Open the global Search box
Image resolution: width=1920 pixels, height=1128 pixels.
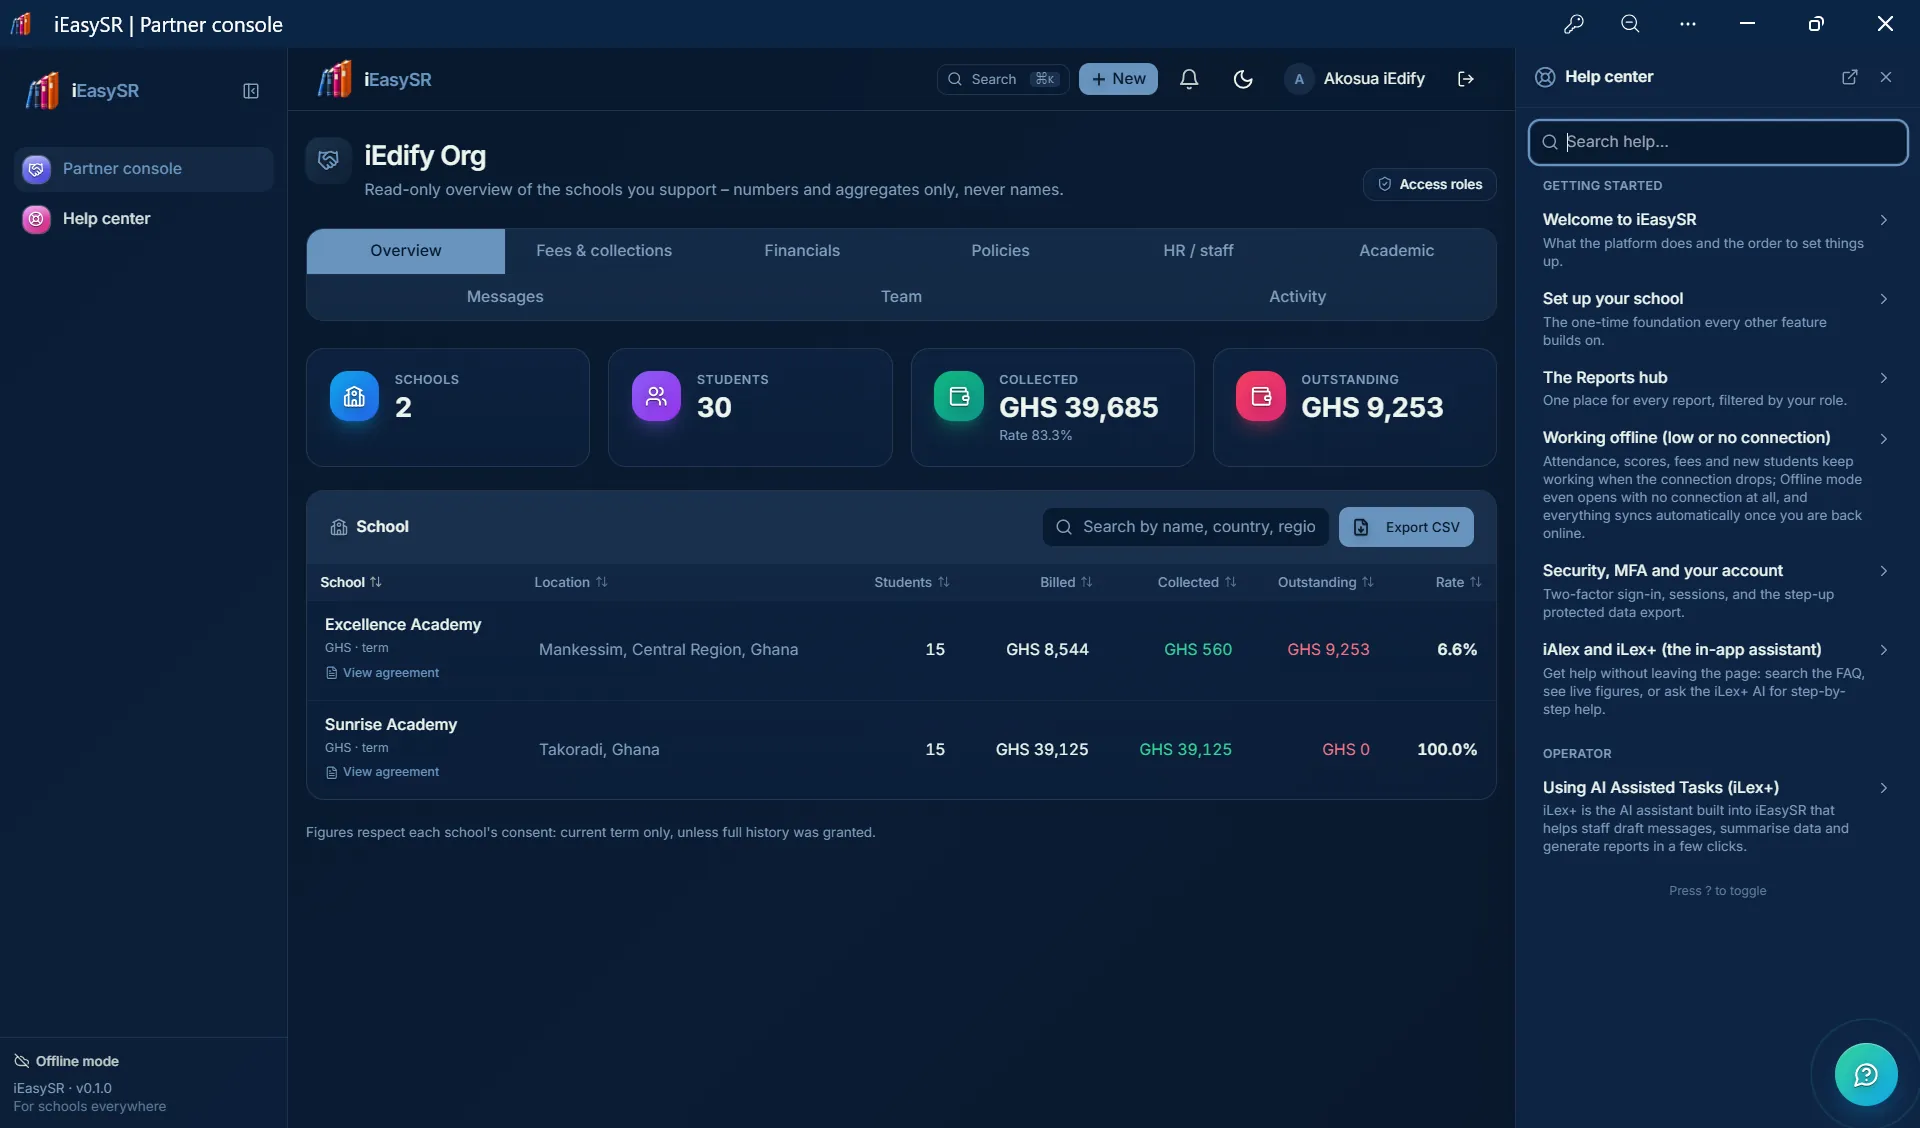tap(1002, 79)
